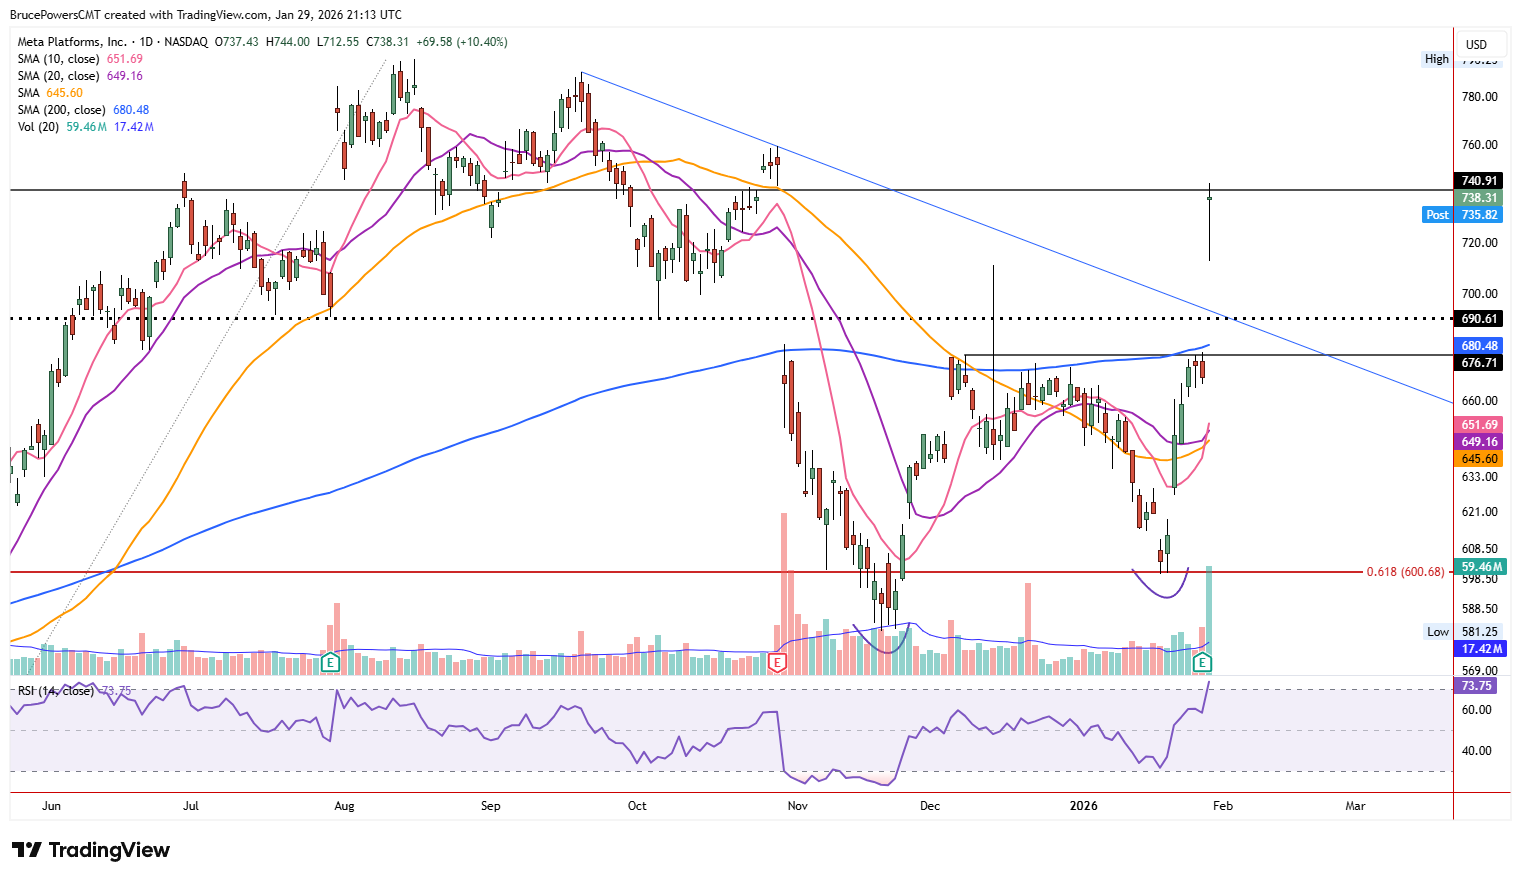
Task: Select the 621.00 price scale label
Action: (x=1479, y=512)
